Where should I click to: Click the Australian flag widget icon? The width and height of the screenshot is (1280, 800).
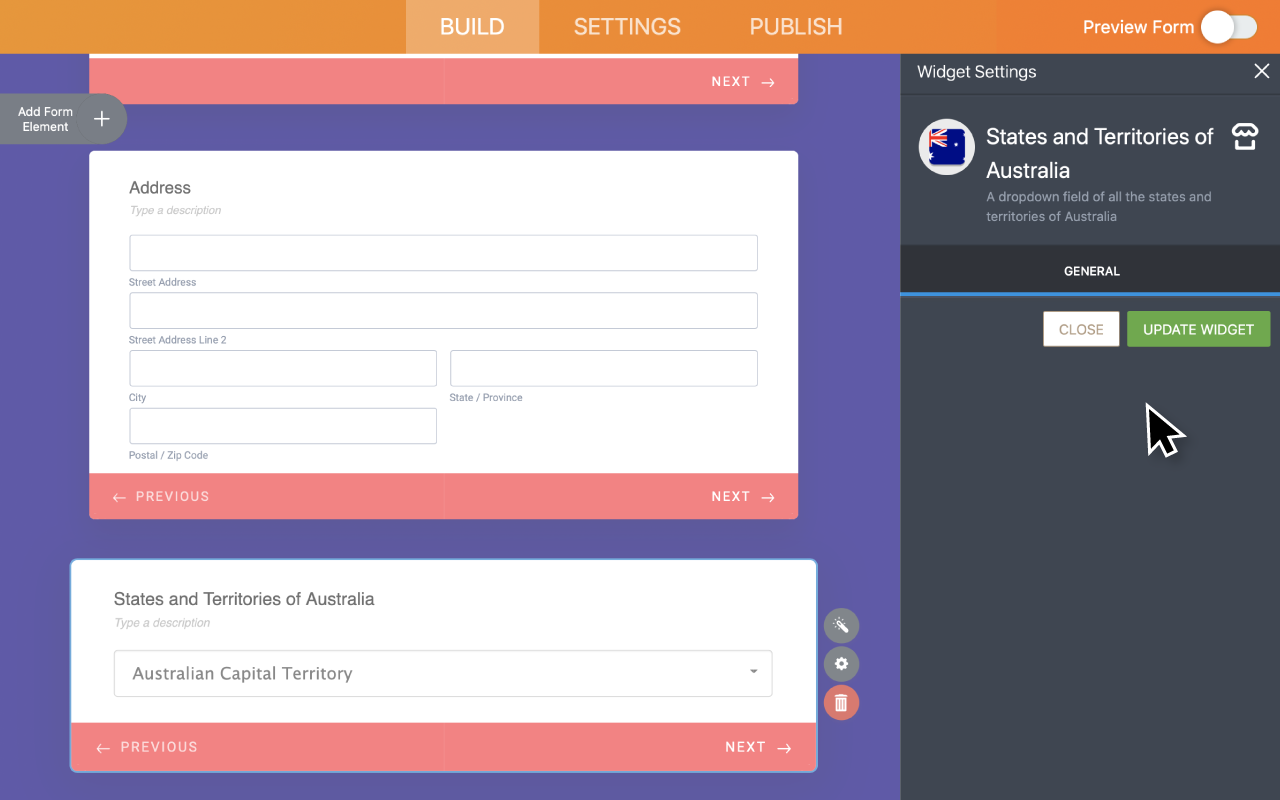[x=946, y=147]
